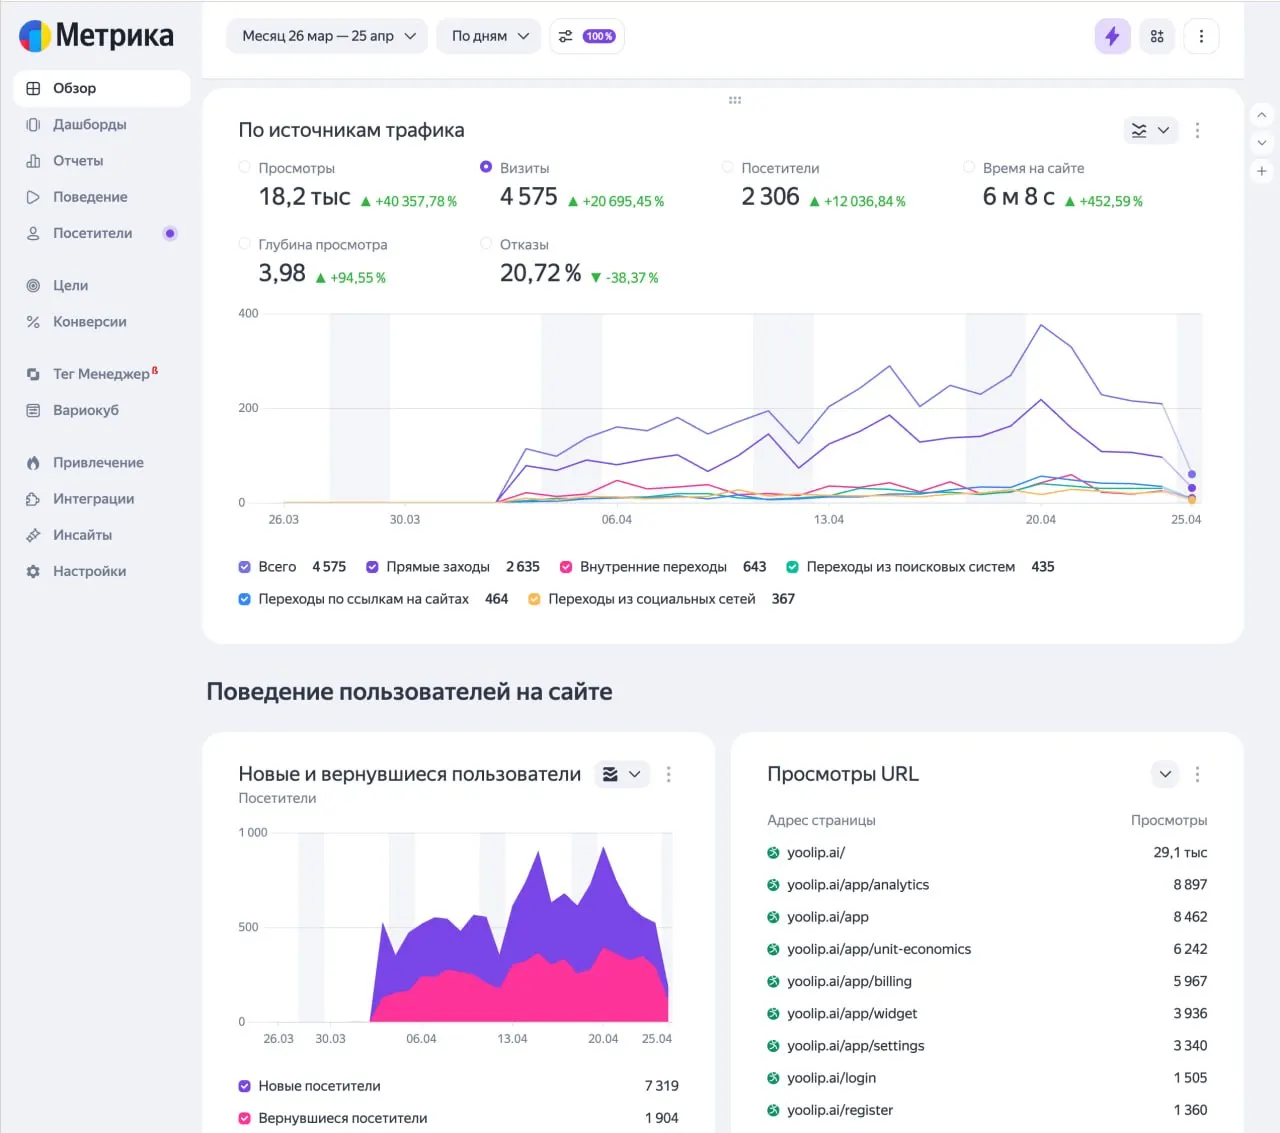Uncheck the Внутренние переходы legend checkbox
The height and width of the screenshot is (1133, 1280).
(566, 567)
